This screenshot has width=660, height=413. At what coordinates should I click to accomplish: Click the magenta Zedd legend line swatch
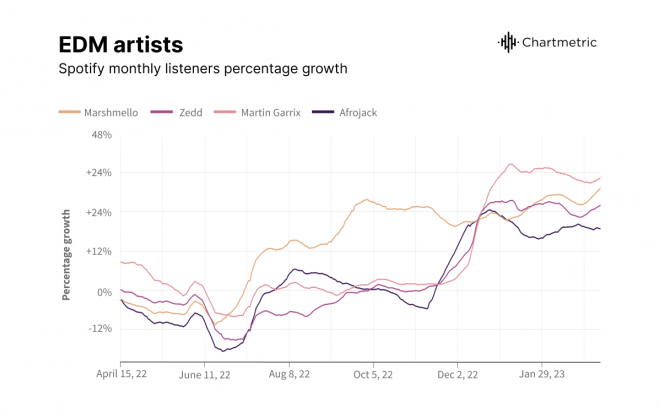160,112
